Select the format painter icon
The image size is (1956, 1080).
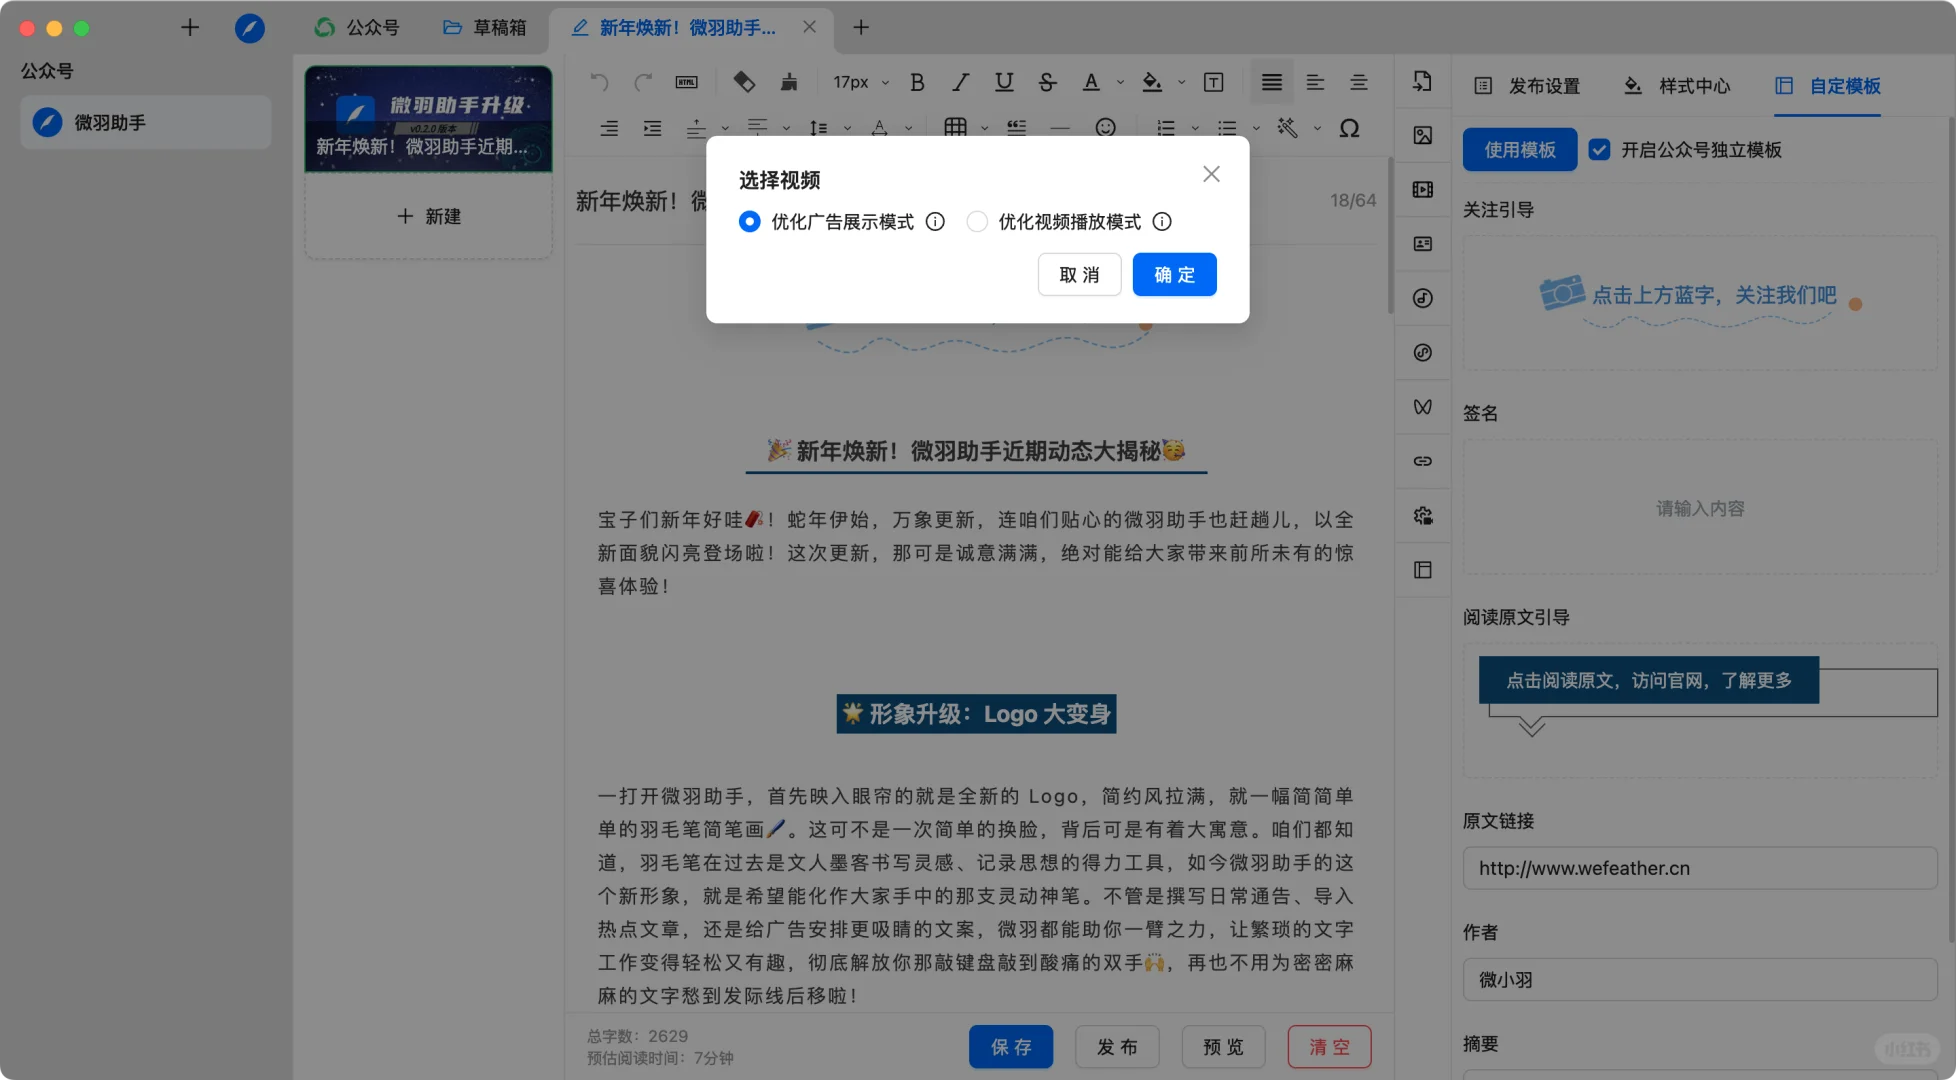click(x=789, y=82)
